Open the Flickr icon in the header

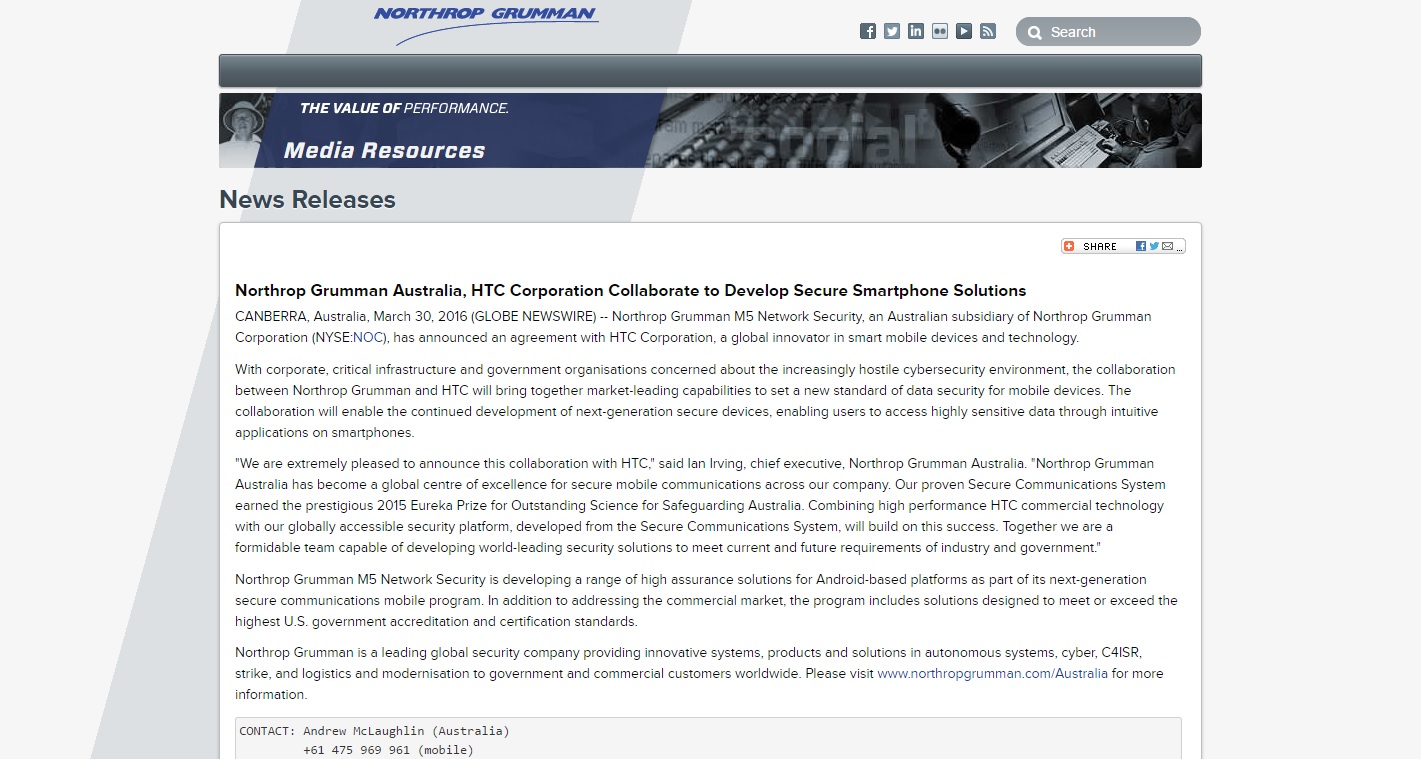[940, 31]
